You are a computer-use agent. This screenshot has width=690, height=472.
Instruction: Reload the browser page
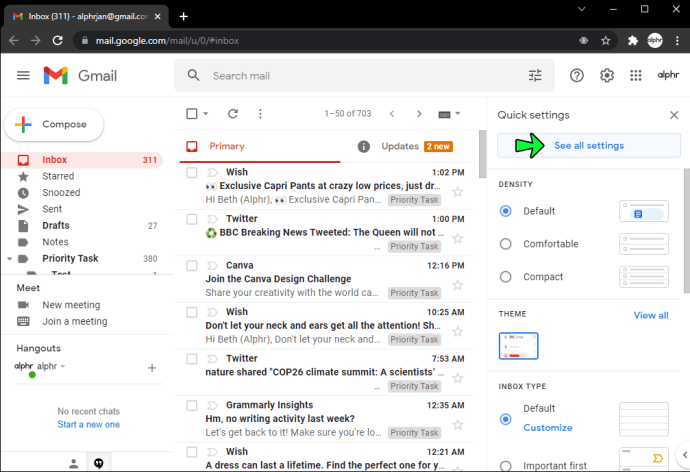pyautogui.click(x=58, y=41)
